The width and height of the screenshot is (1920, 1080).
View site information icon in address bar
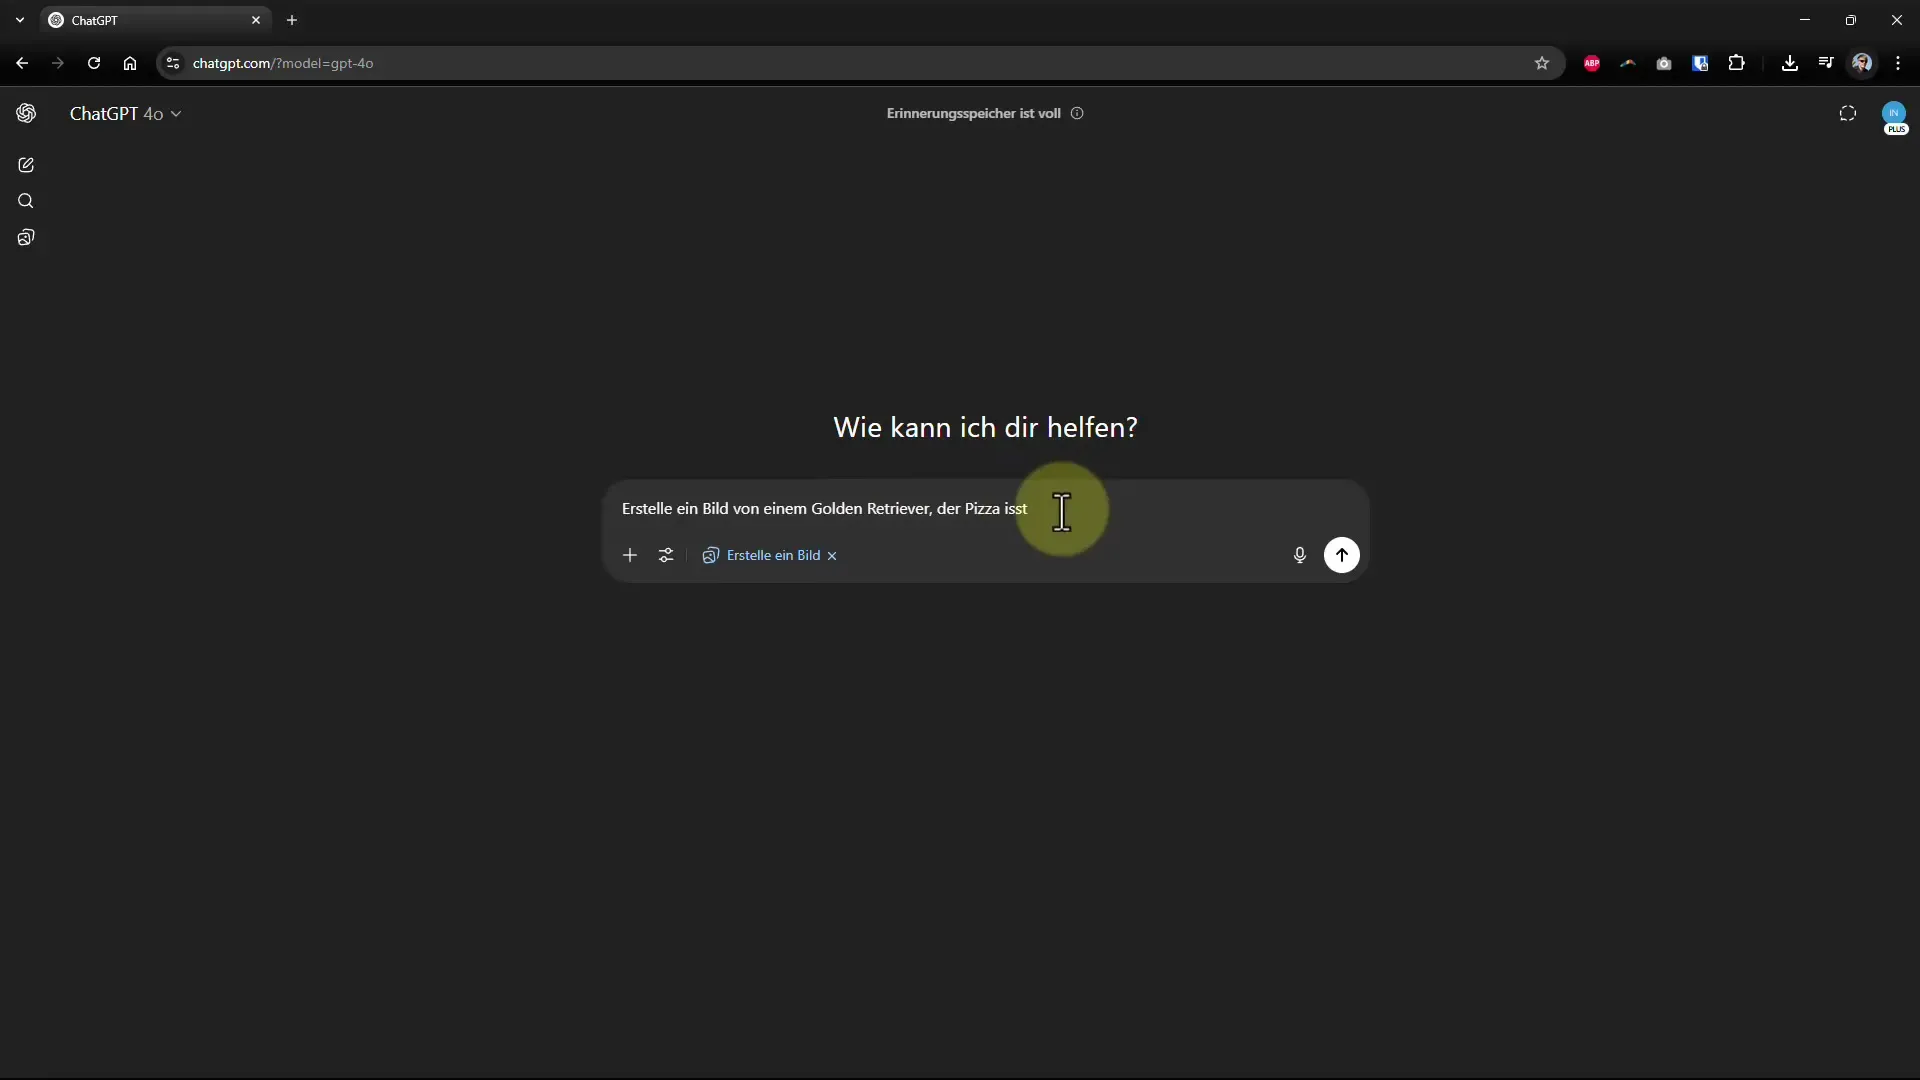173,63
